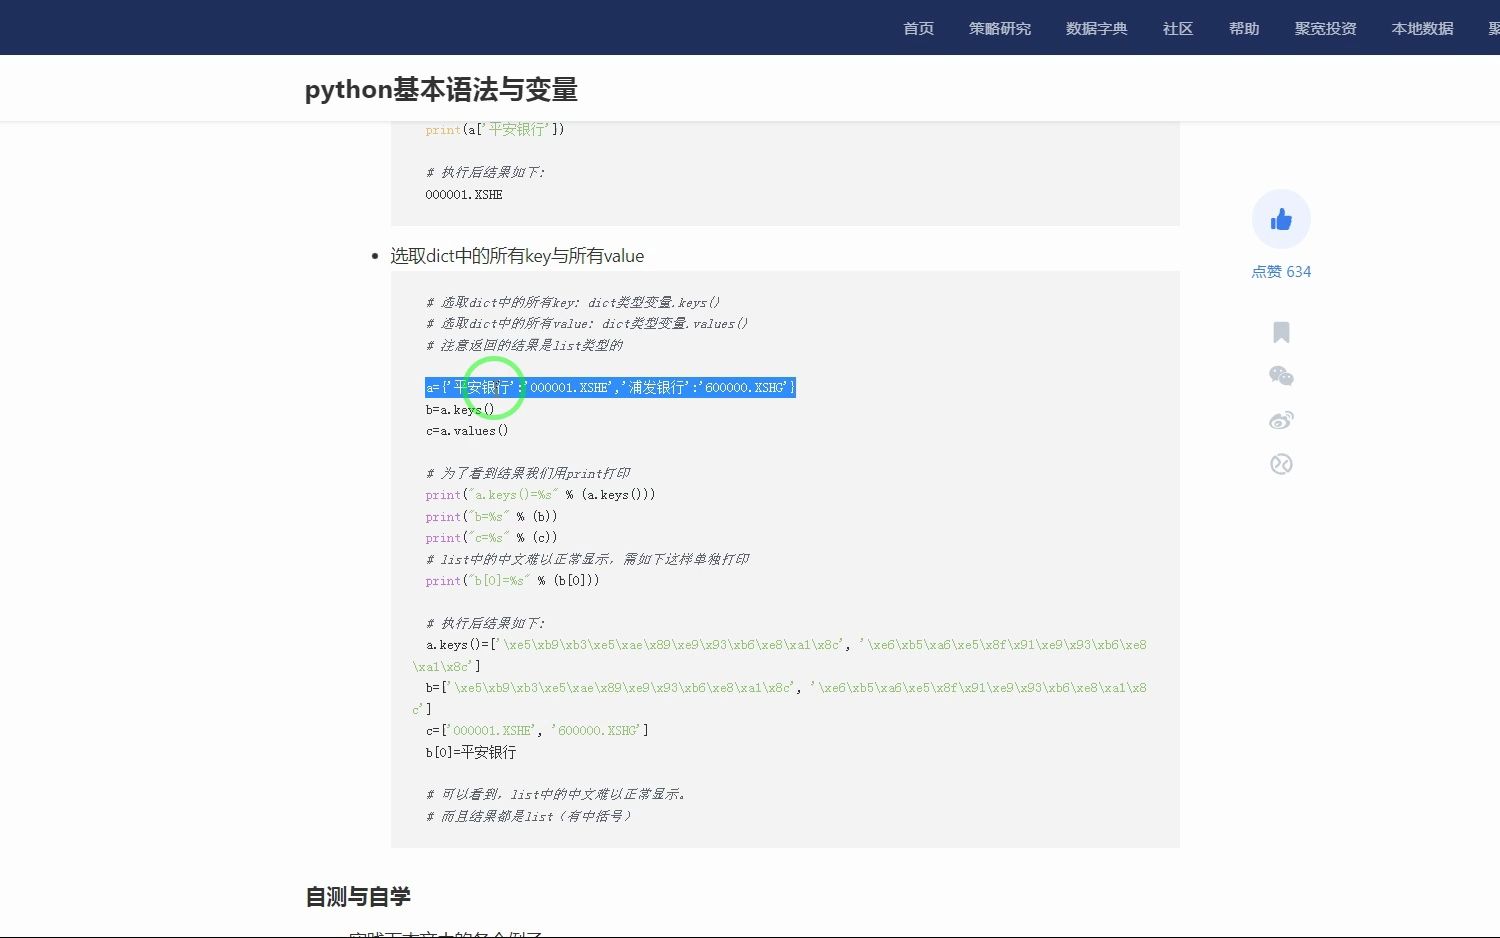Open the 本地数据 nav item

1423,28
